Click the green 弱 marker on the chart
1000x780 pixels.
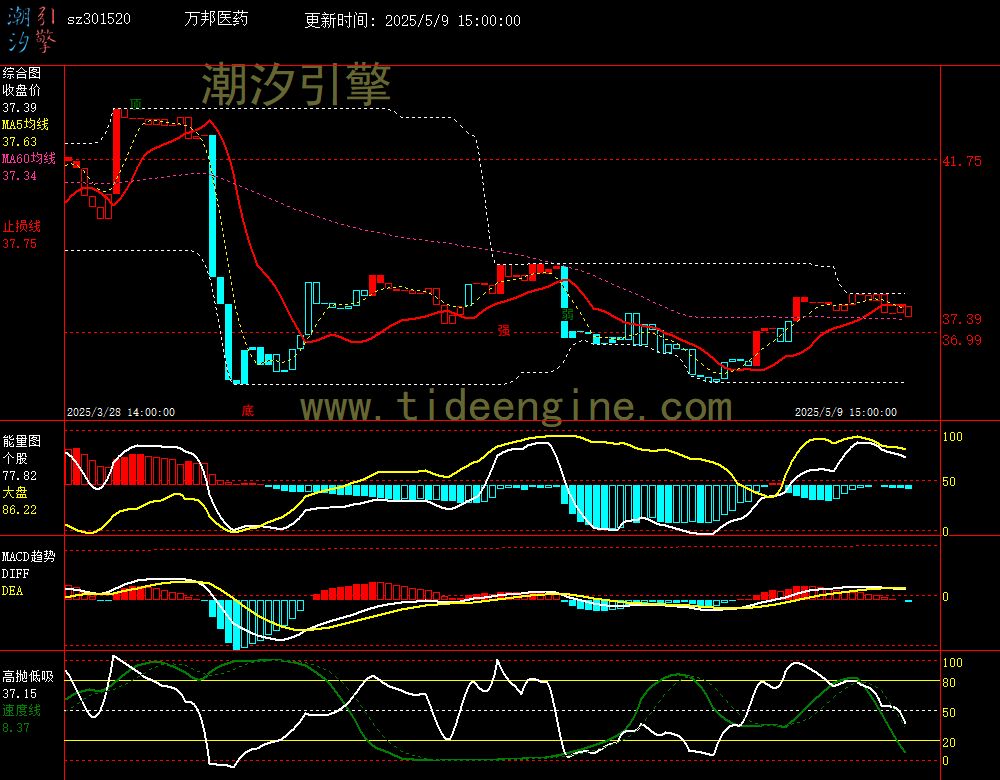tap(568, 314)
